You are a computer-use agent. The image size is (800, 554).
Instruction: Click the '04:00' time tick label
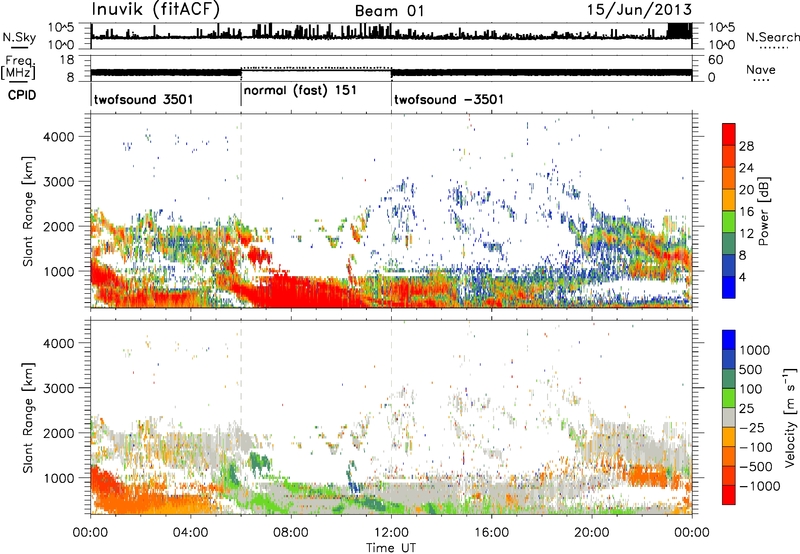[190, 533]
